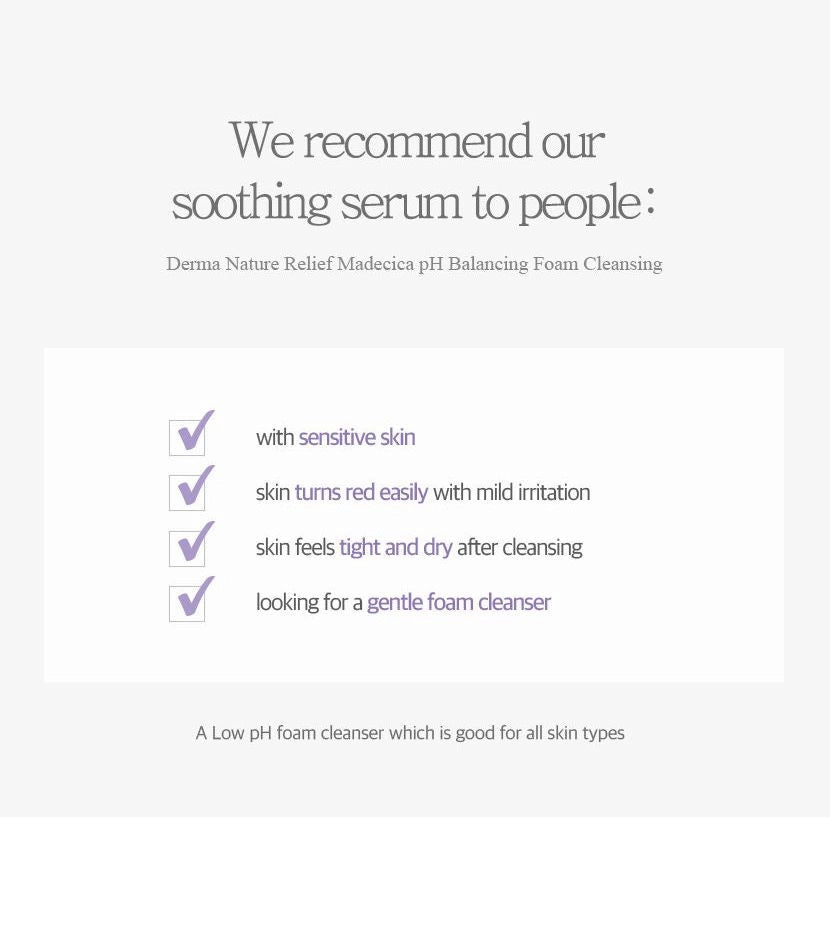830x948 pixels.
Task: Check the box beside "tight and dry"
Action: point(187,548)
